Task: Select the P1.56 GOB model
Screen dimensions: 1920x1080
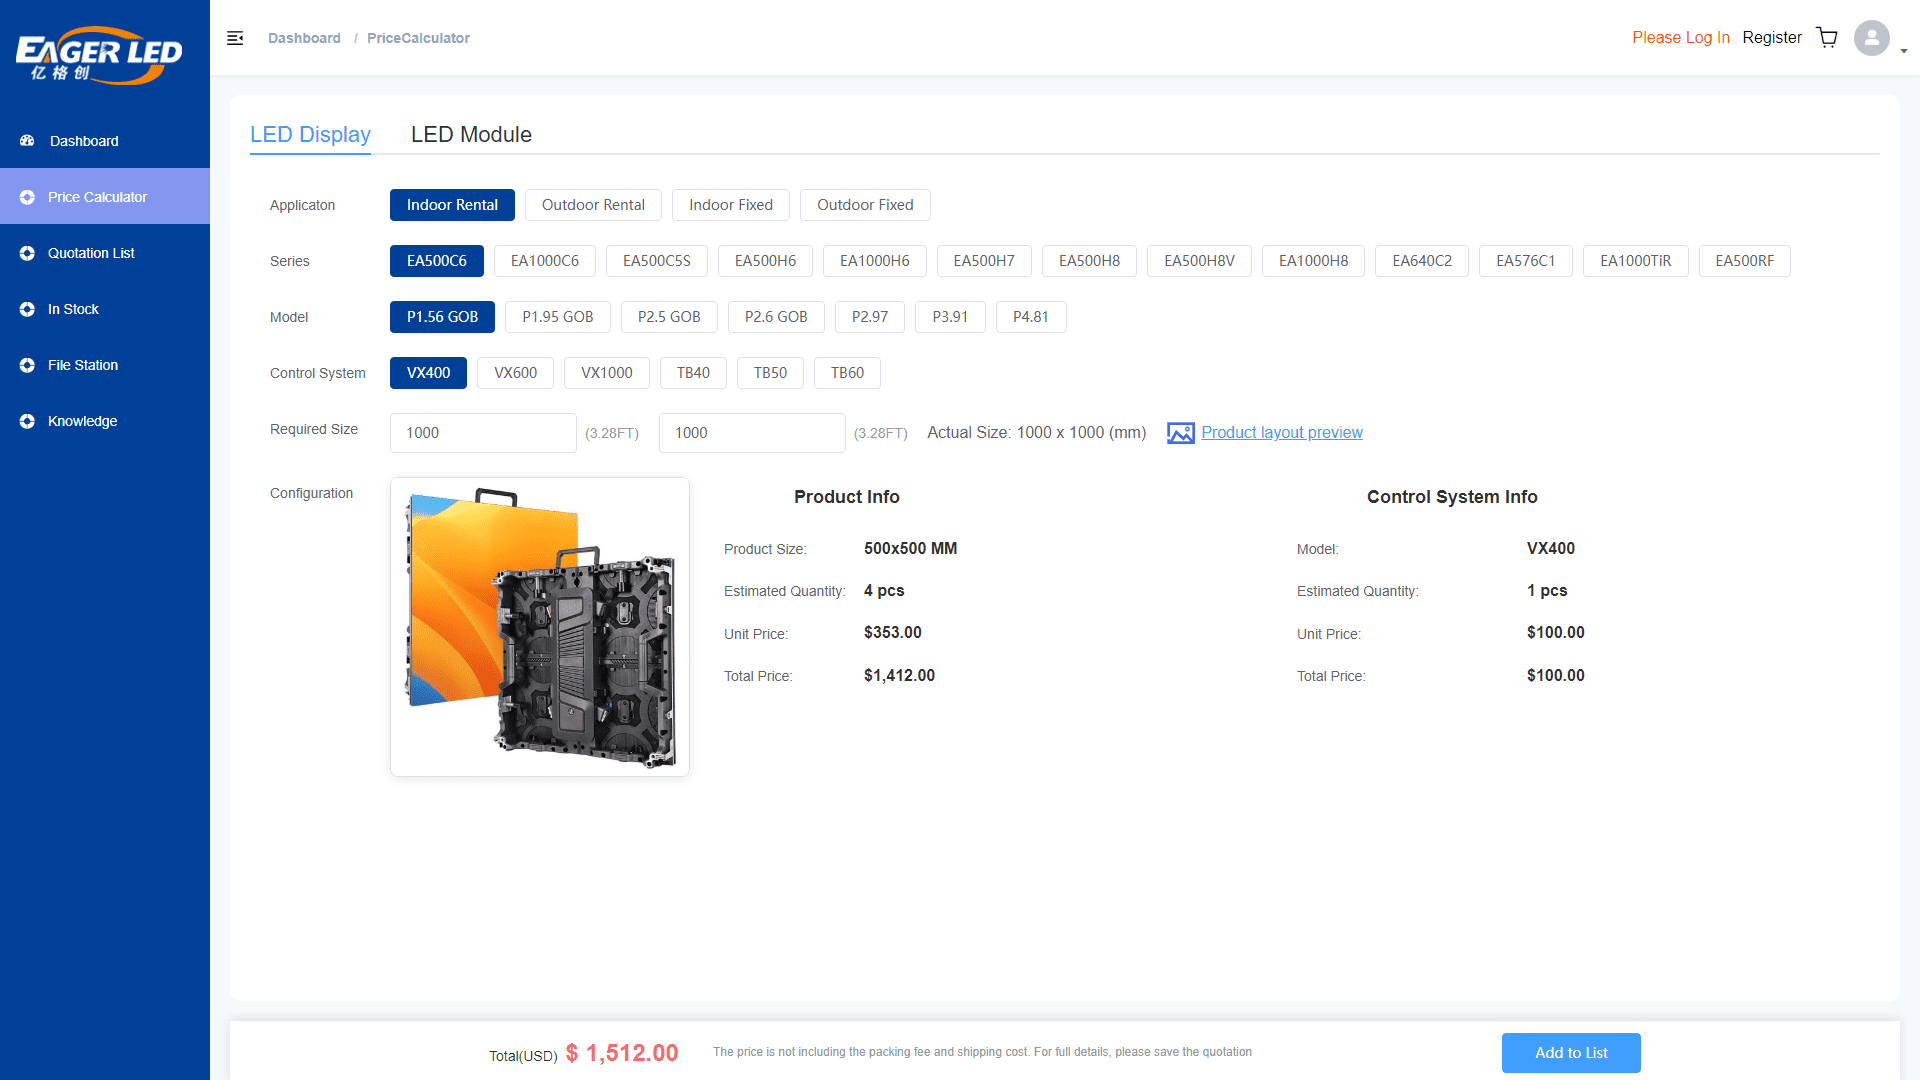Action: click(442, 317)
